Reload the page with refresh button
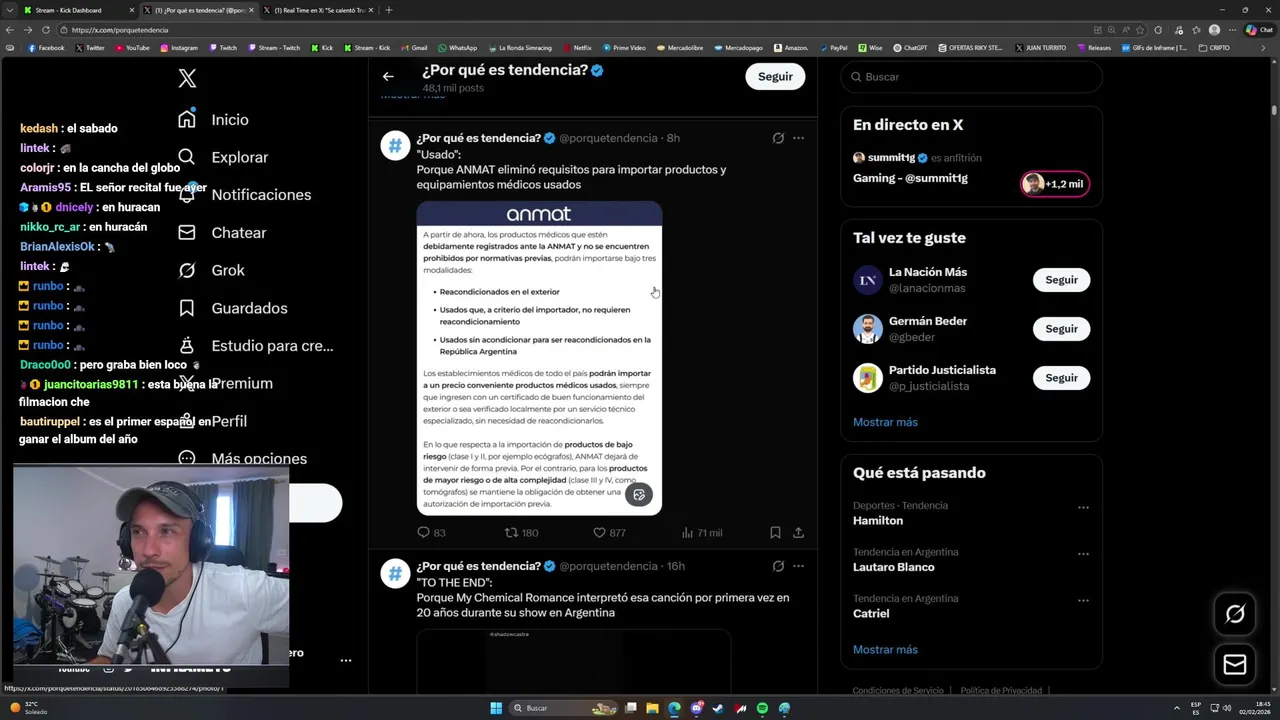Screen dimensions: 1280x720 coord(45,30)
